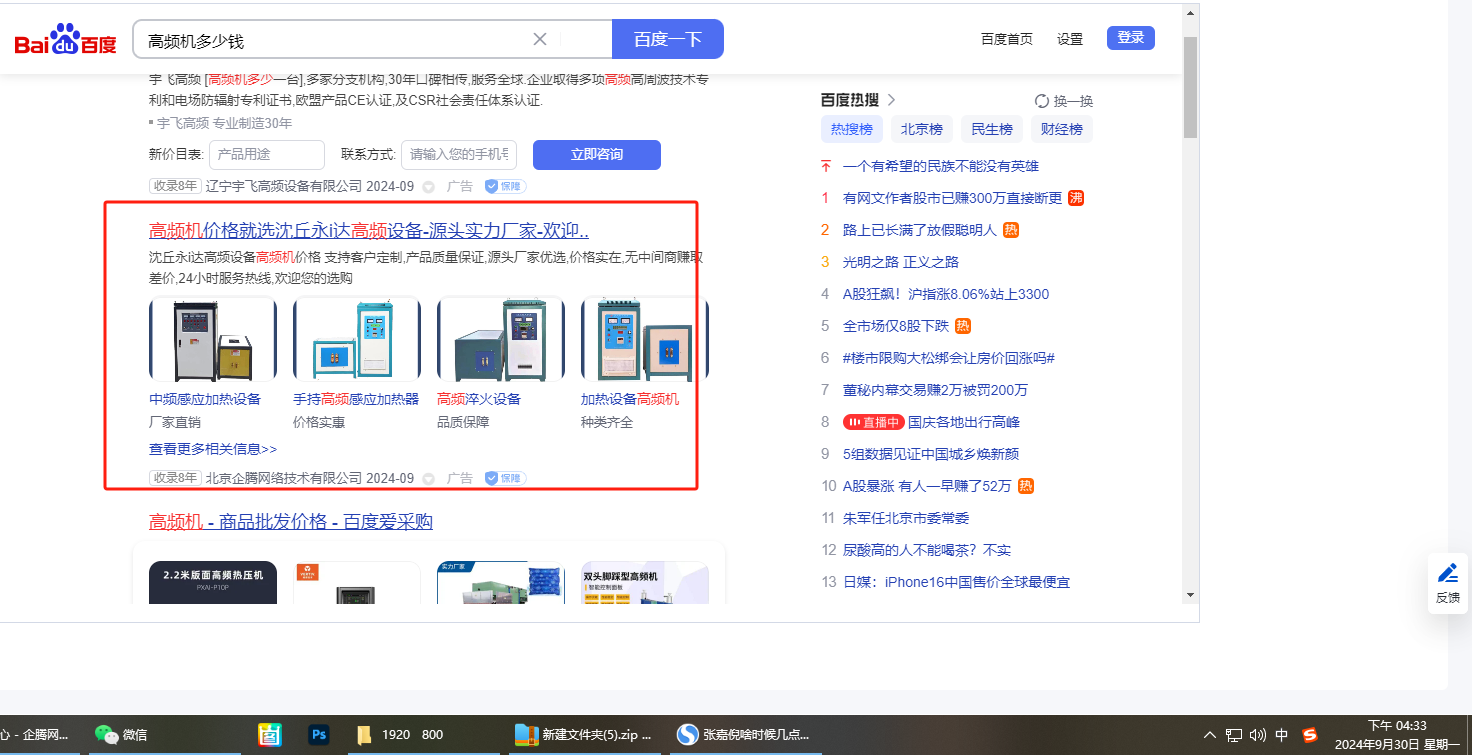Open hot search 董秘内幕交易赚2万被罚200万
The width and height of the screenshot is (1472, 755).
coord(935,390)
